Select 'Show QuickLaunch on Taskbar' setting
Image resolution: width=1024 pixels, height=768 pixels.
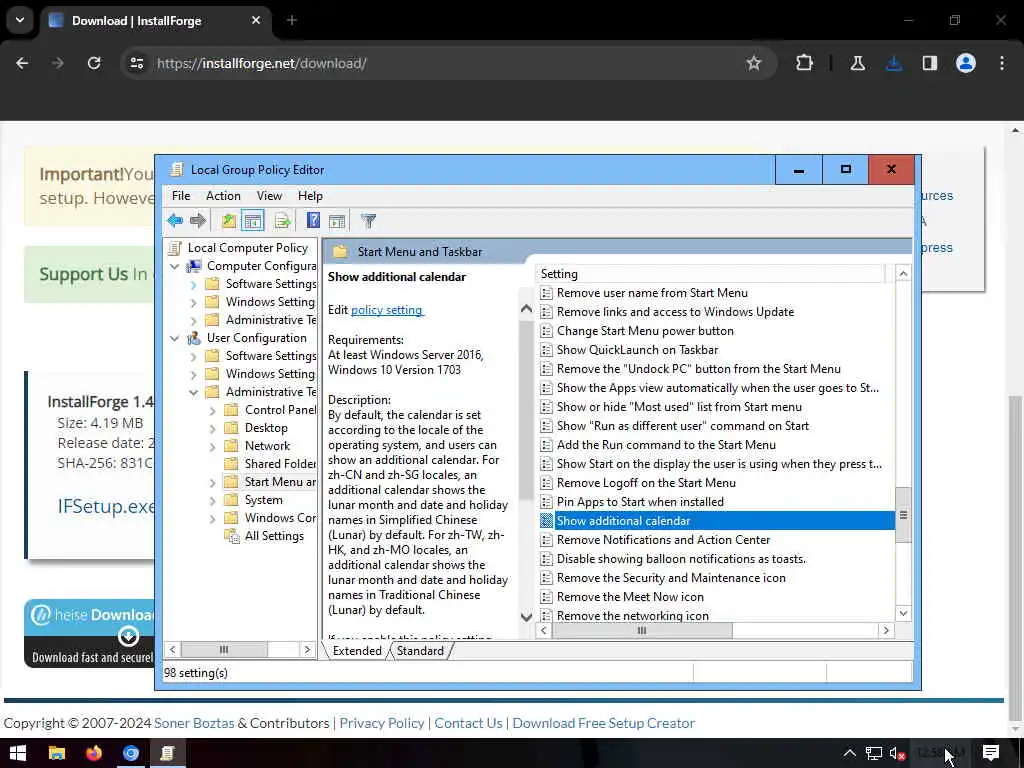[637, 350]
